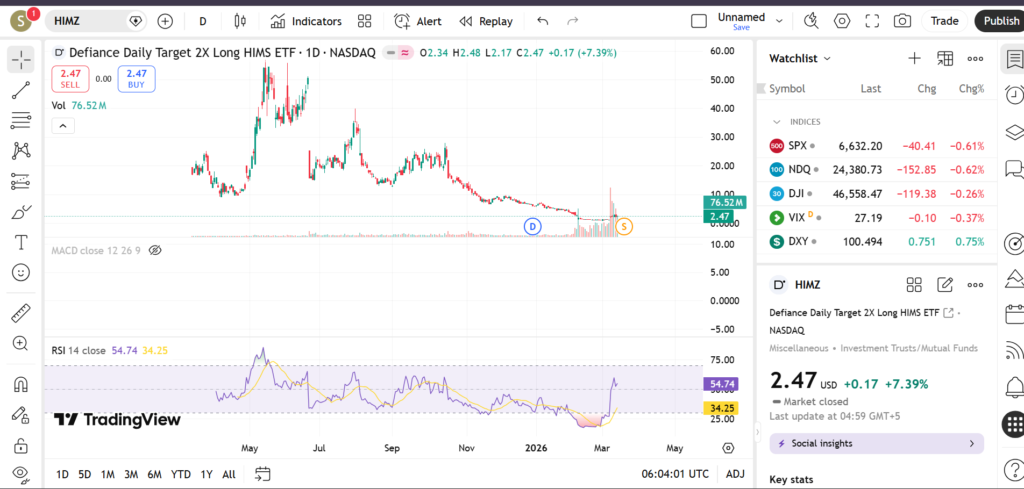Image resolution: width=1024 pixels, height=489 pixels.
Task: Collapse the INDICES section in watchlist
Action: tap(776, 122)
